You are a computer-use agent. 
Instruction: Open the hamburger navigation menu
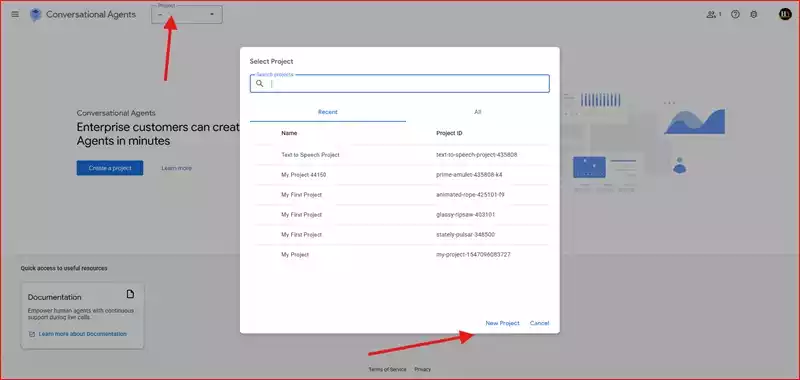[15, 14]
